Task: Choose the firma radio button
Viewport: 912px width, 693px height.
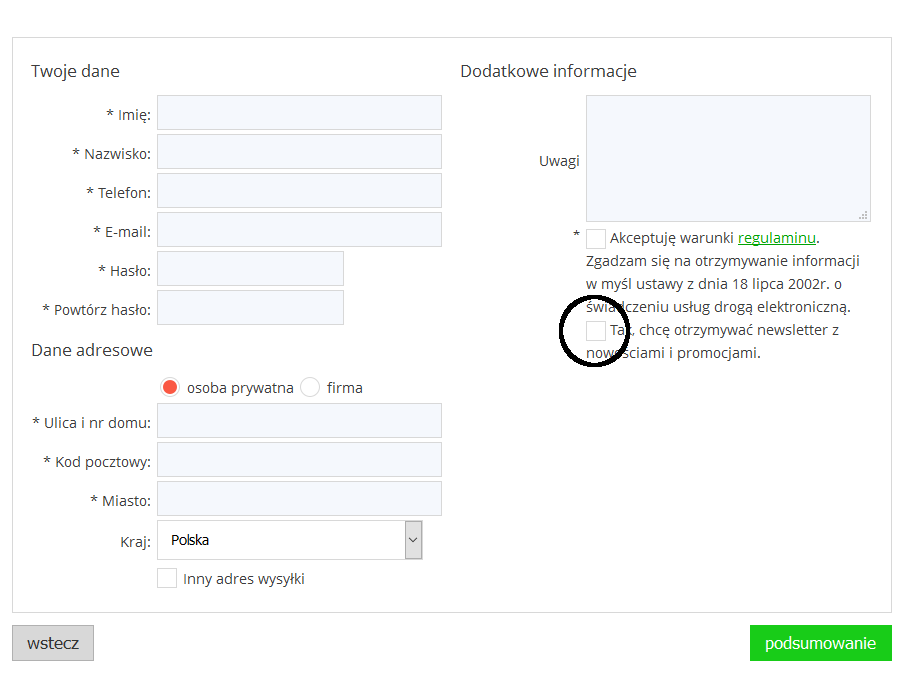Action: coord(310,388)
